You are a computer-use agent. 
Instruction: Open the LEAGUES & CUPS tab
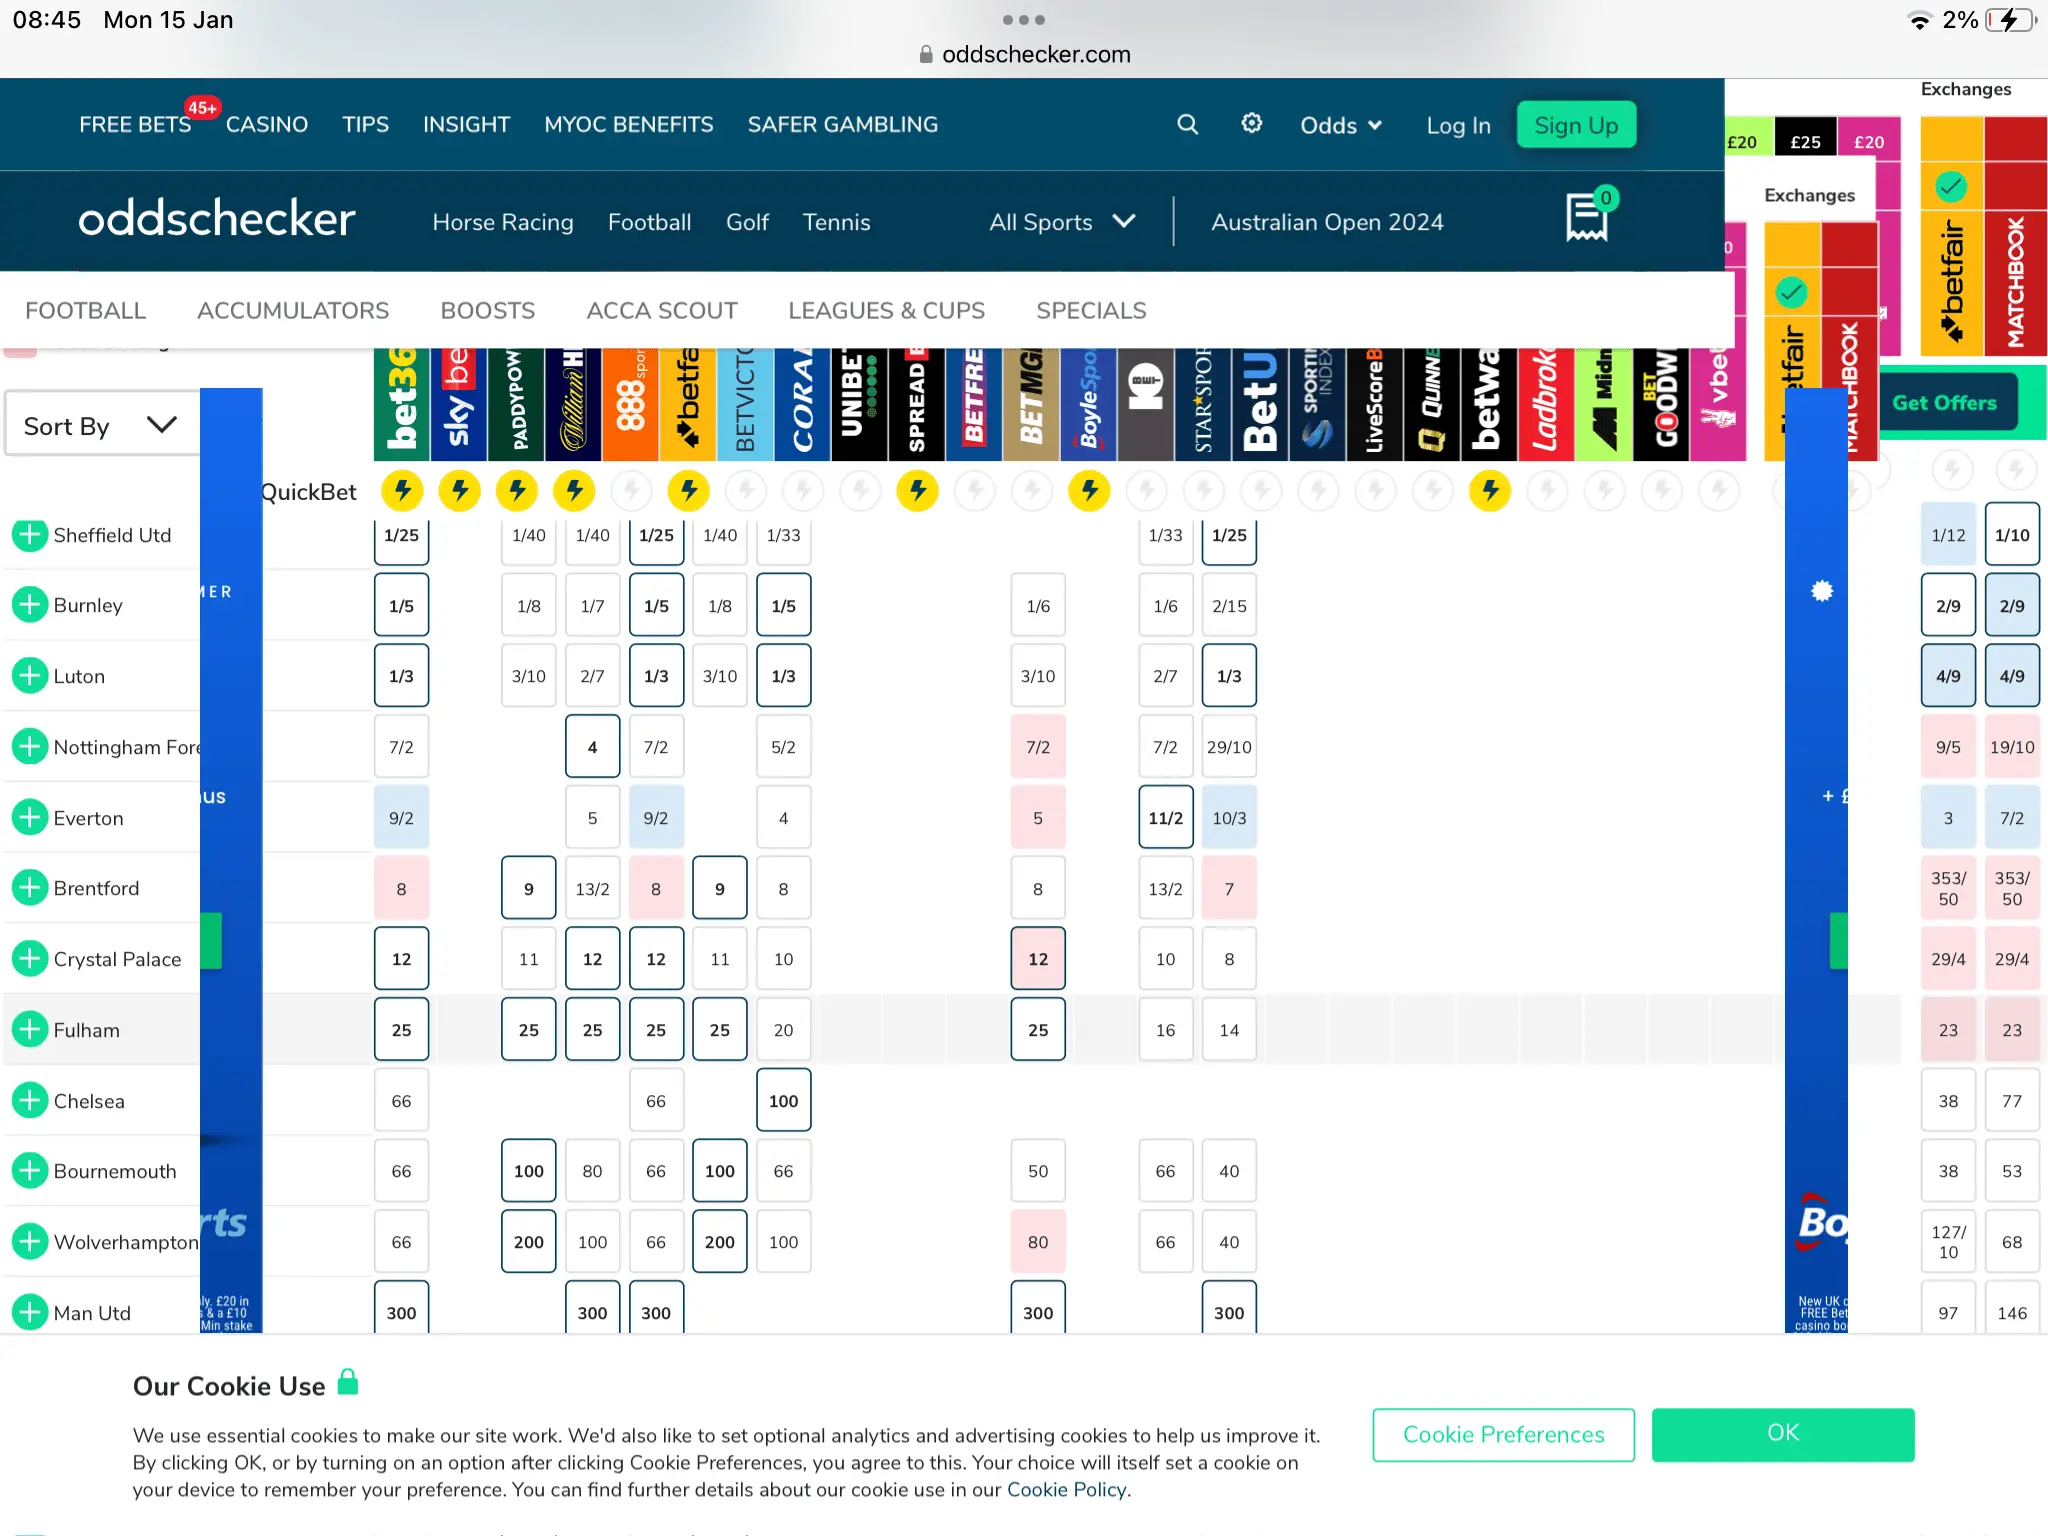coord(886,310)
